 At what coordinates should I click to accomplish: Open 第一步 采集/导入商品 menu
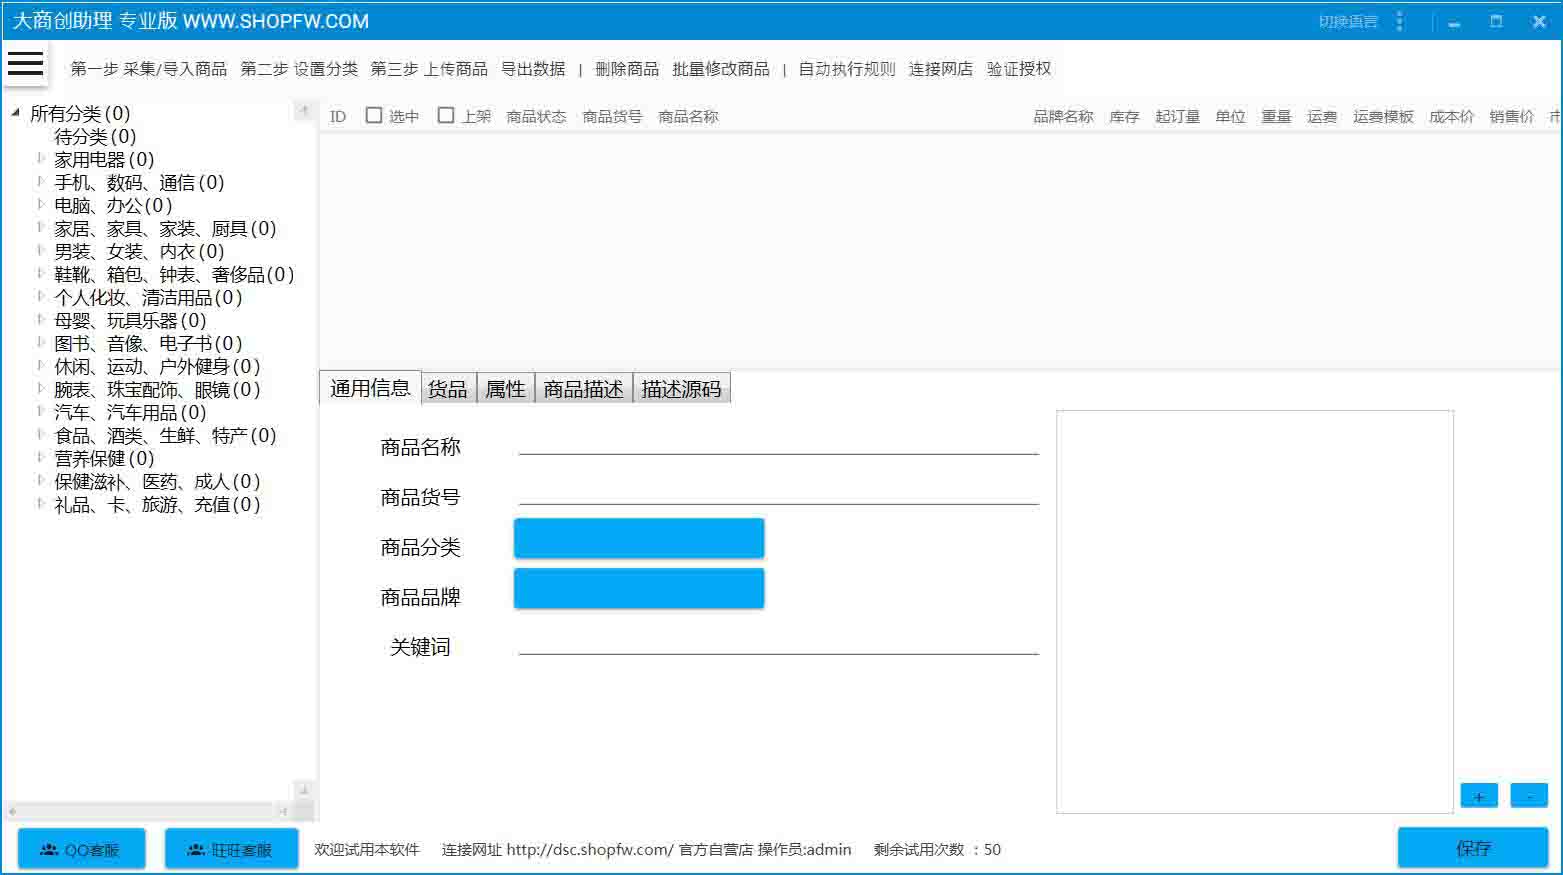[149, 69]
